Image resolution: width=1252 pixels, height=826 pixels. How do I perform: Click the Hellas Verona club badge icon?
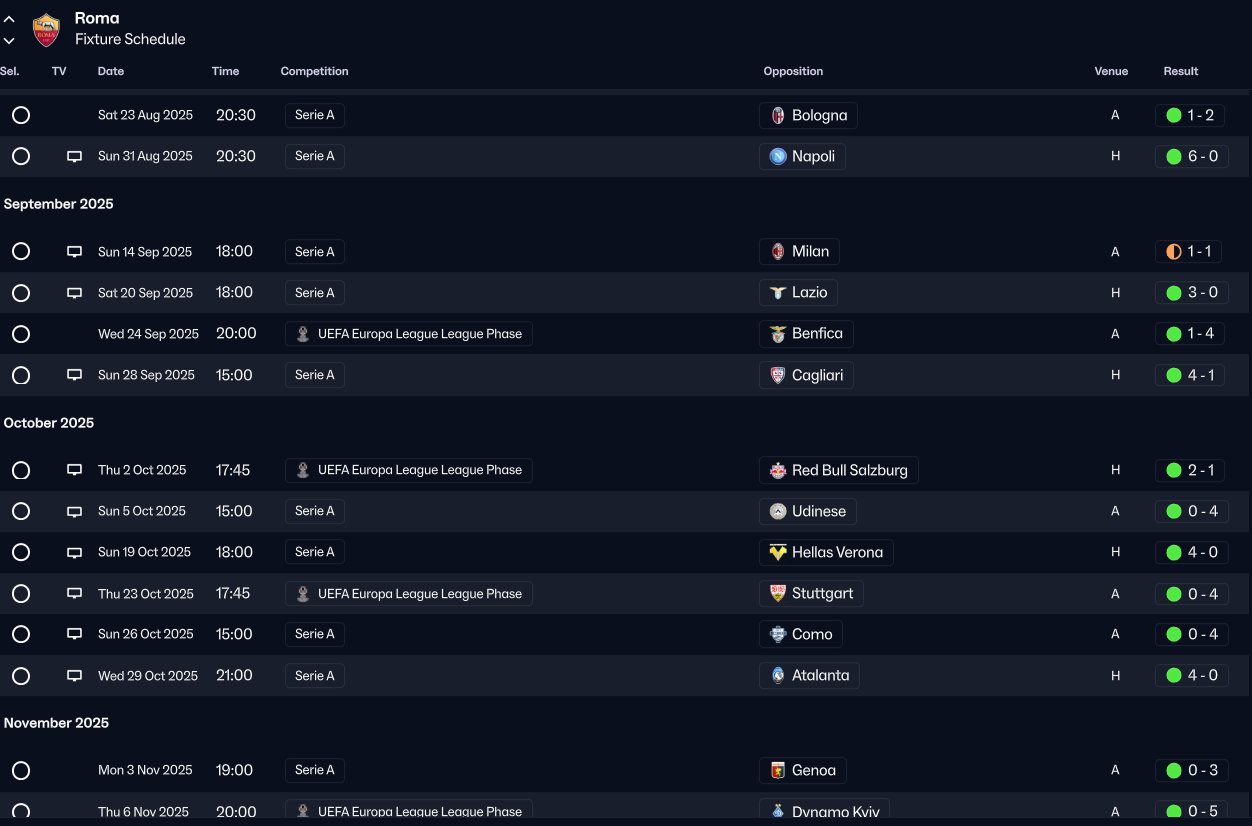(778, 552)
